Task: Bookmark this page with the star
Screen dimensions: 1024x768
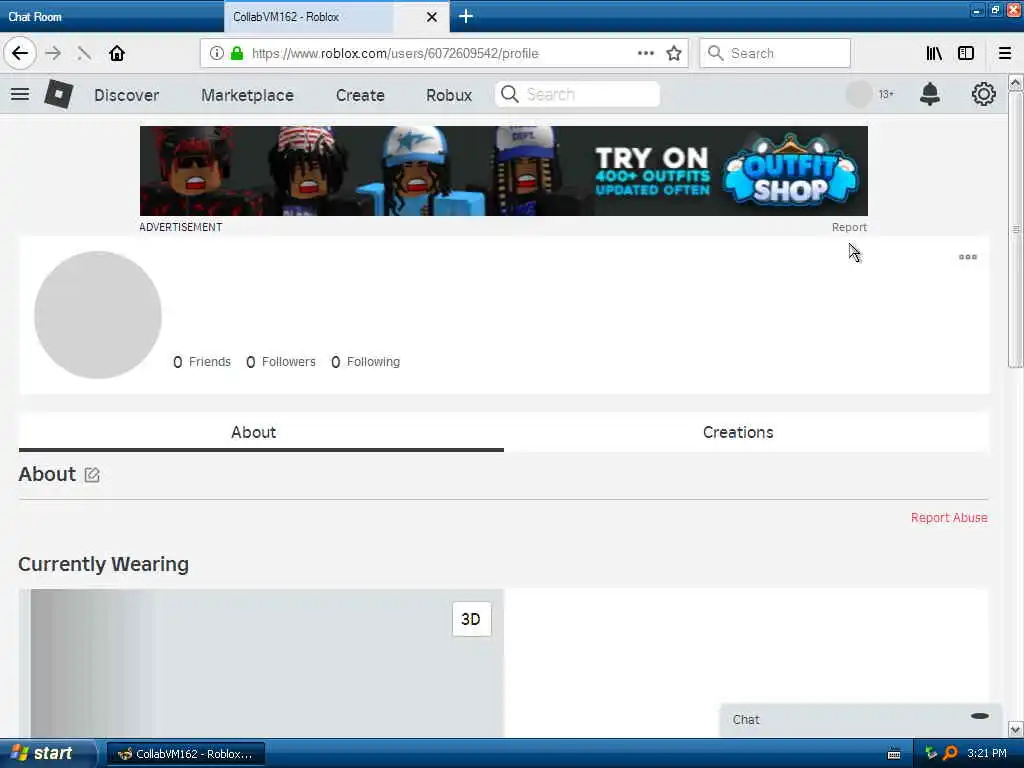Action: pyautogui.click(x=674, y=53)
